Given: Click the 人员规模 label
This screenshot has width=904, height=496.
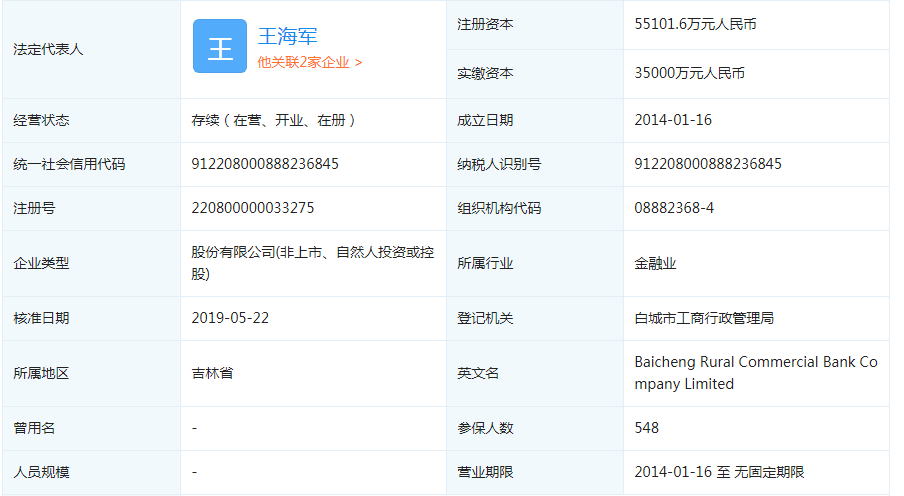Looking at the screenshot, I should tap(41, 472).
